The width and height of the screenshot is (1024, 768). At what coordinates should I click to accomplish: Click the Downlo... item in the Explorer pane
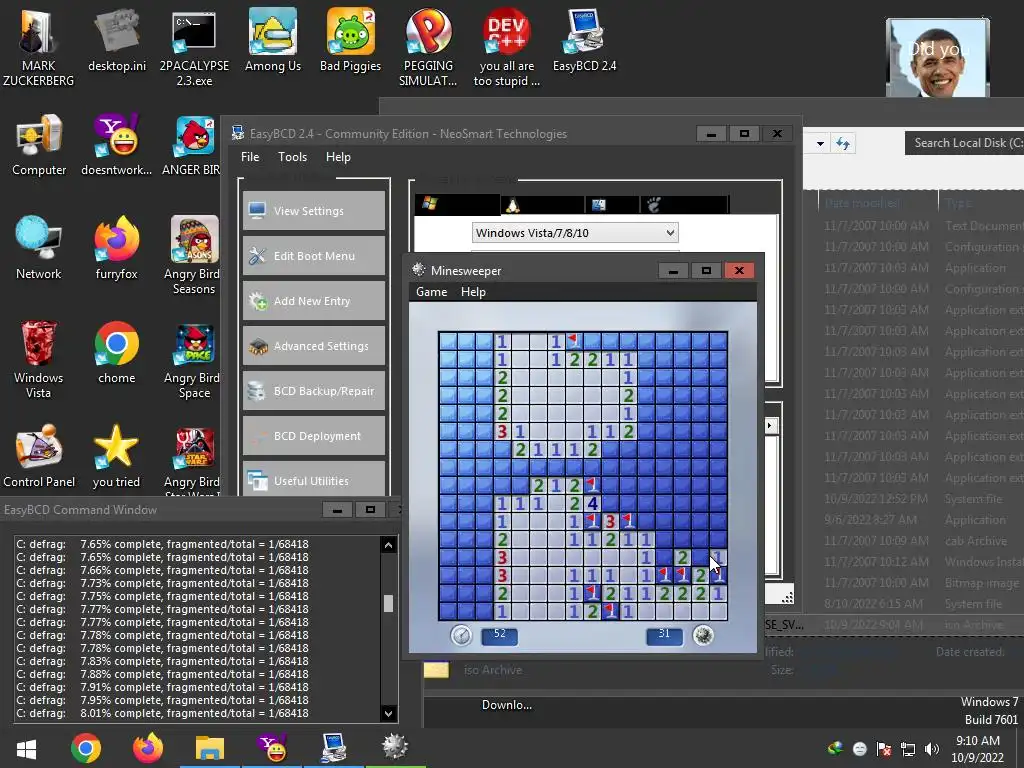(x=507, y=705)
